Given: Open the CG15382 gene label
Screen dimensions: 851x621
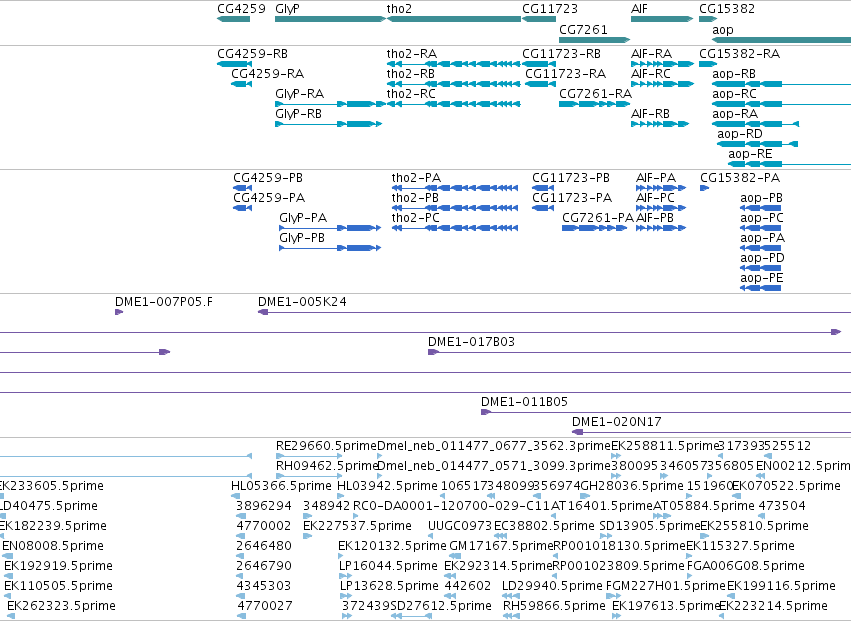Looking at the screenshot, I should tap(727, 9).
